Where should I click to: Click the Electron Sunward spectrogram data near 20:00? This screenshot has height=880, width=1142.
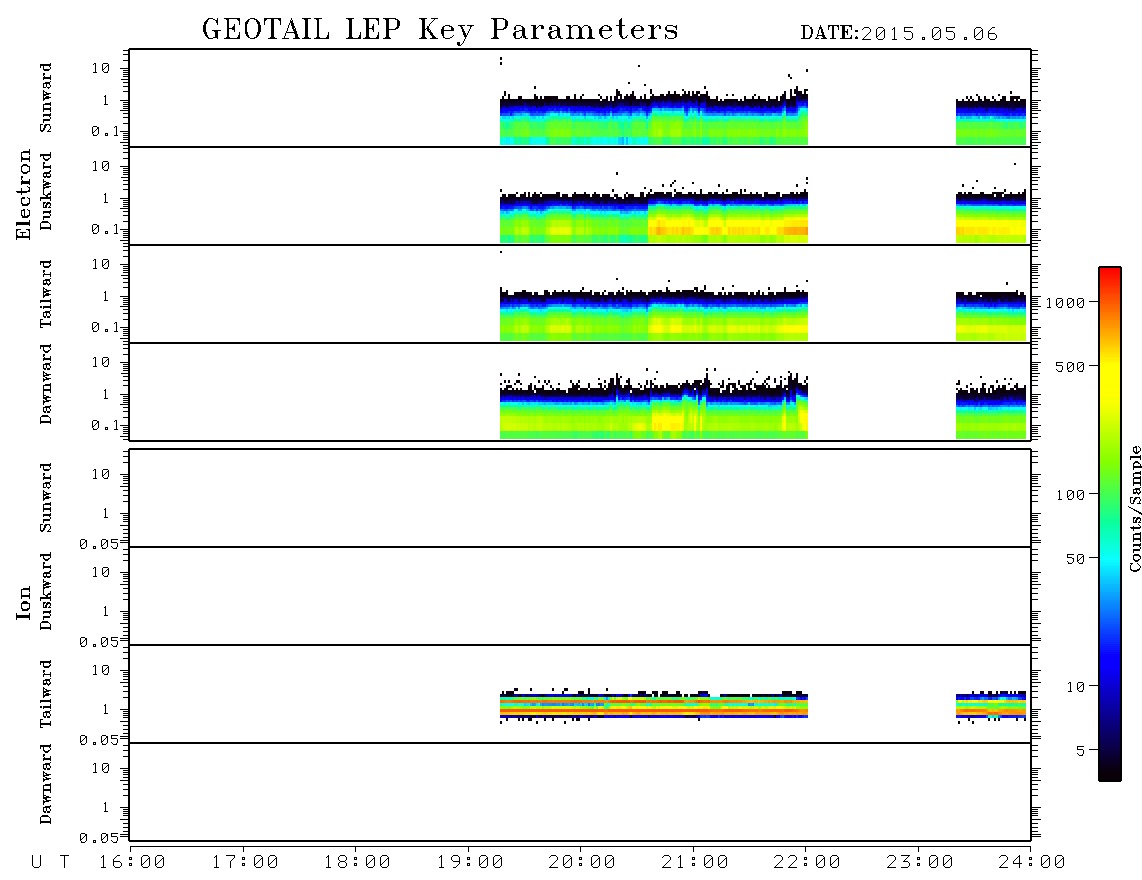point(582,120)
